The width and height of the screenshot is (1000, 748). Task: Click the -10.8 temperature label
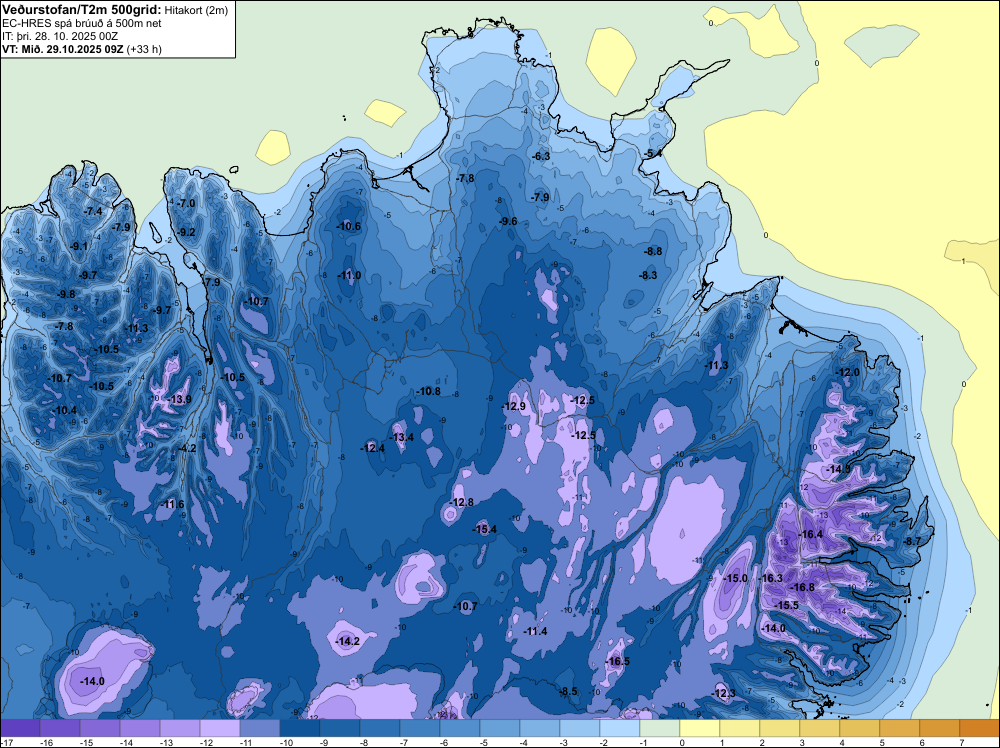(428, 391)
